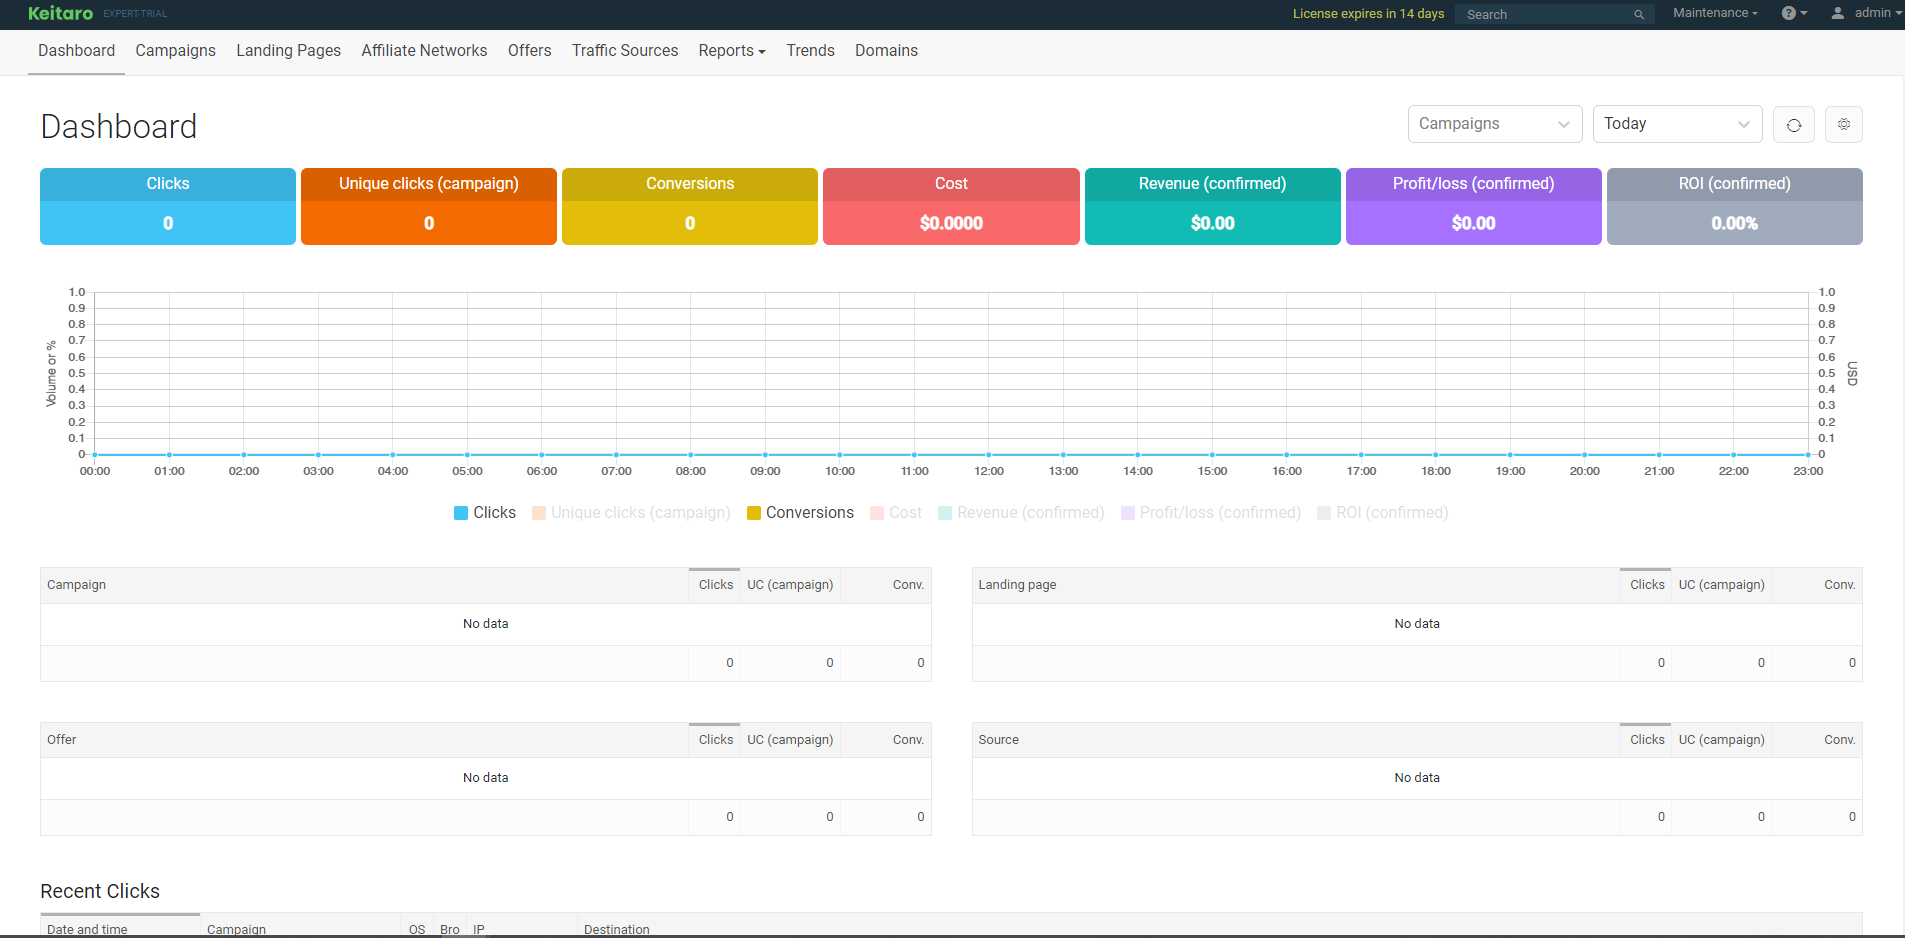
Task: Open the Affiliate Networks page
Action: pyautogui.click(x=424, y=51)
